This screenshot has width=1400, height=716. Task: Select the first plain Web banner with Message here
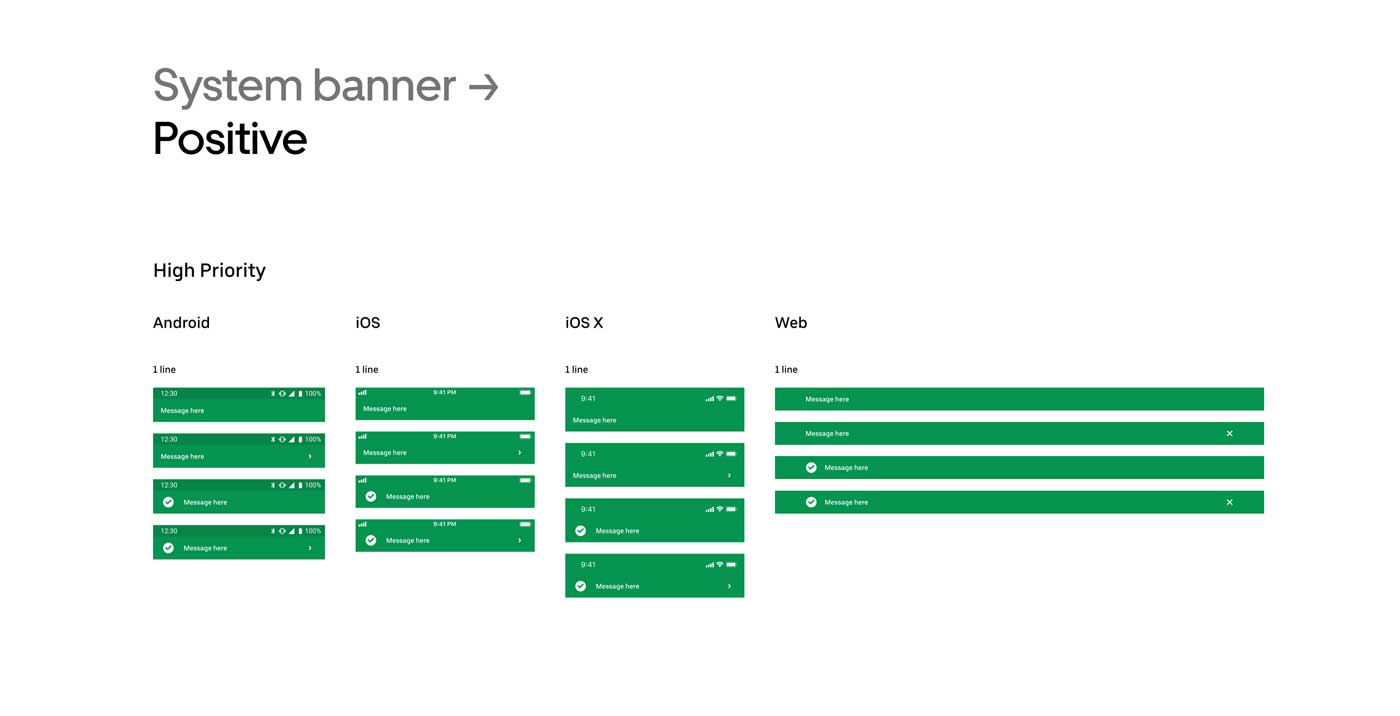tap(1019, 399)
